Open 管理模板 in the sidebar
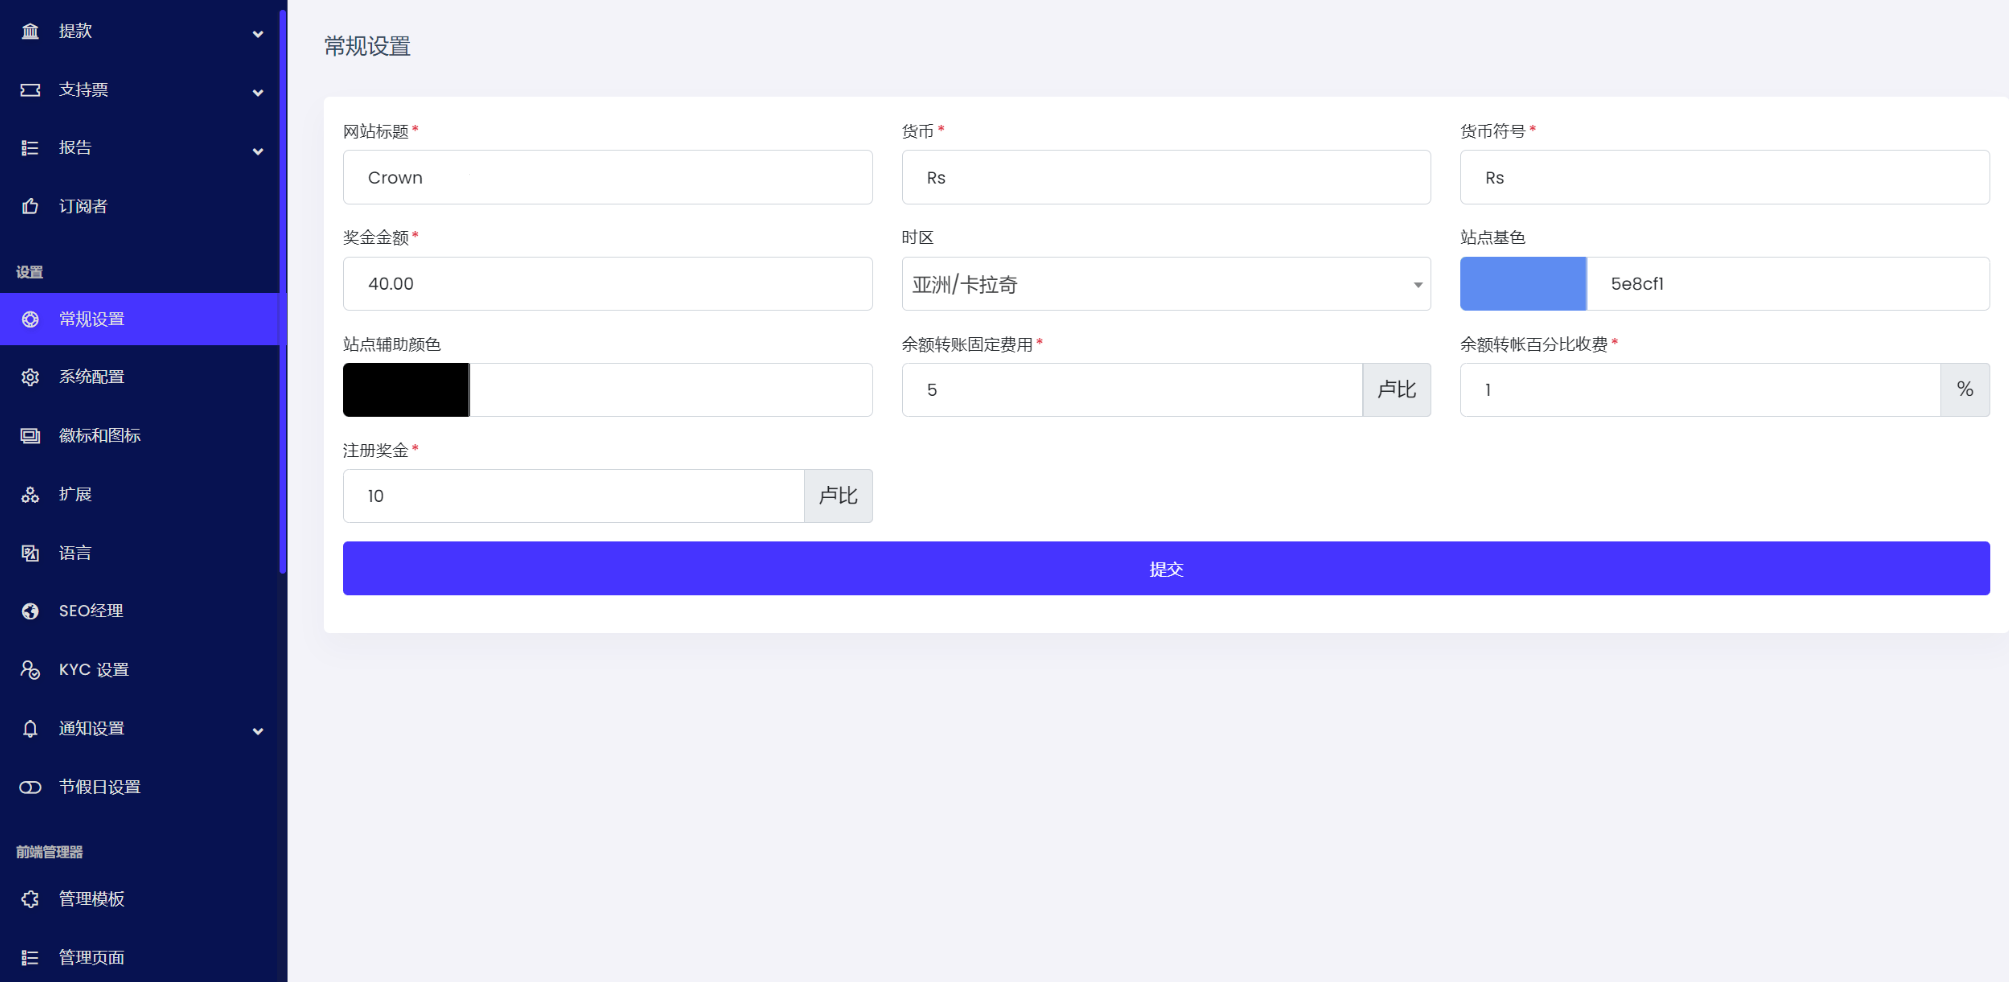This screenshot has width=2009, height=982. click(x=139, y=899)
